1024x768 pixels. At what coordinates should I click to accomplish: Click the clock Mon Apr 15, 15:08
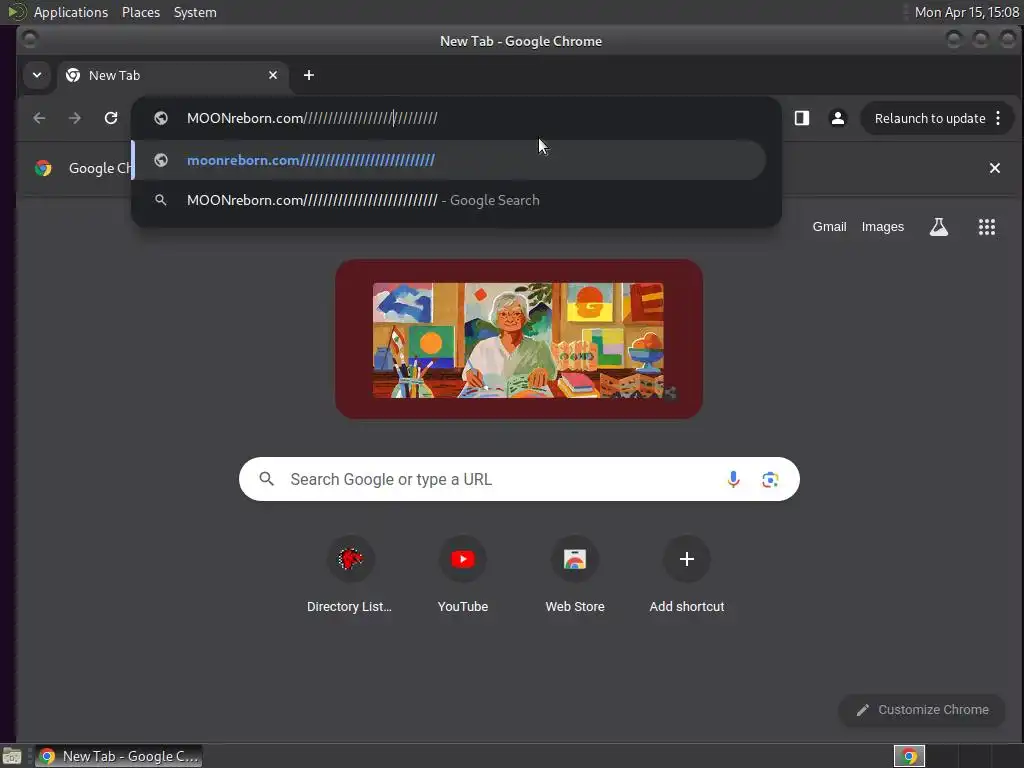tap(967, 12)
